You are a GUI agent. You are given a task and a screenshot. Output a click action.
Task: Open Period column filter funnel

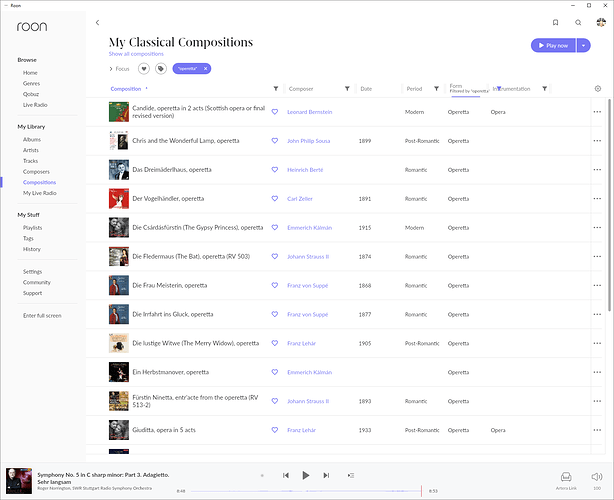point(436,88)
